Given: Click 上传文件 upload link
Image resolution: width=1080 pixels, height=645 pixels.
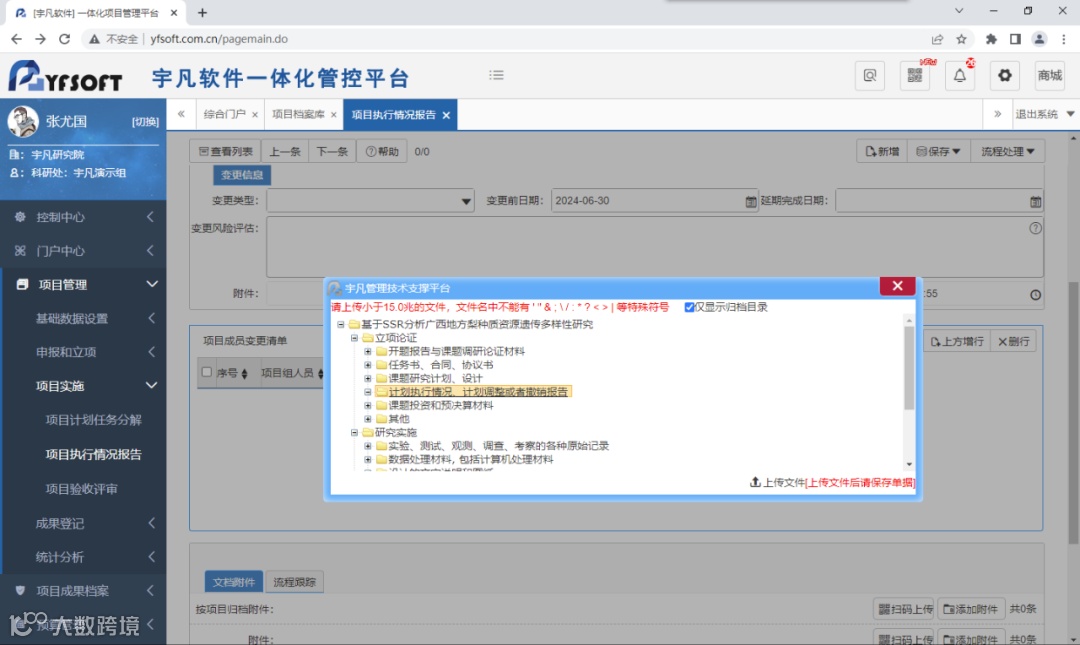Looking at the screenshot, I should click(778, 482).
